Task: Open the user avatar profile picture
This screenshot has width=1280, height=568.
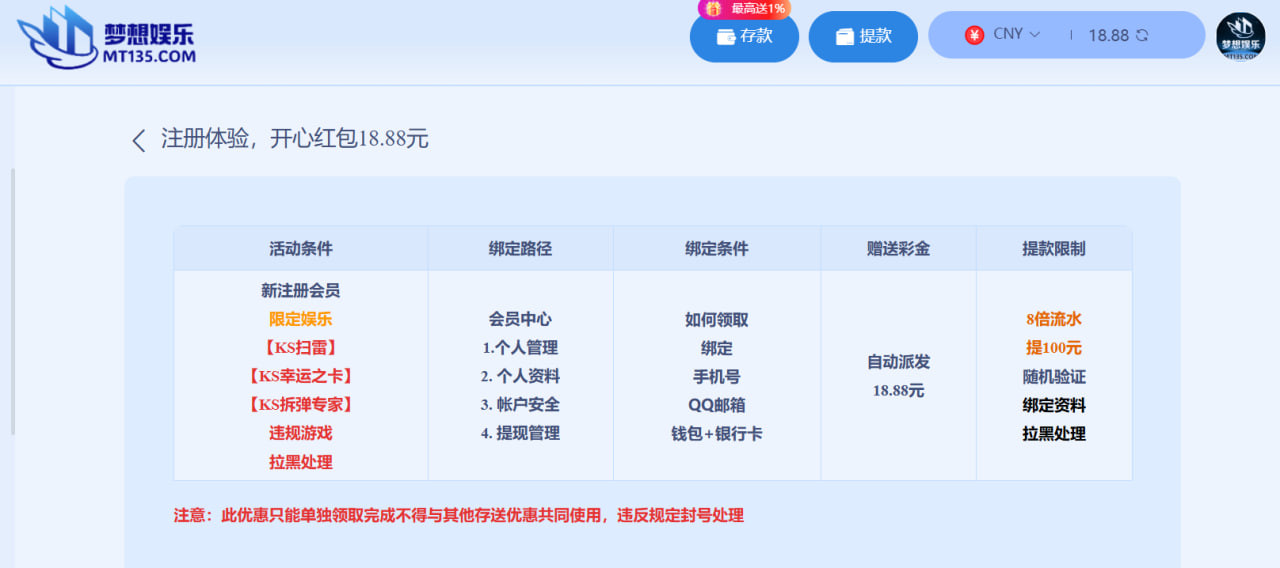Action: pos(1240,36)
